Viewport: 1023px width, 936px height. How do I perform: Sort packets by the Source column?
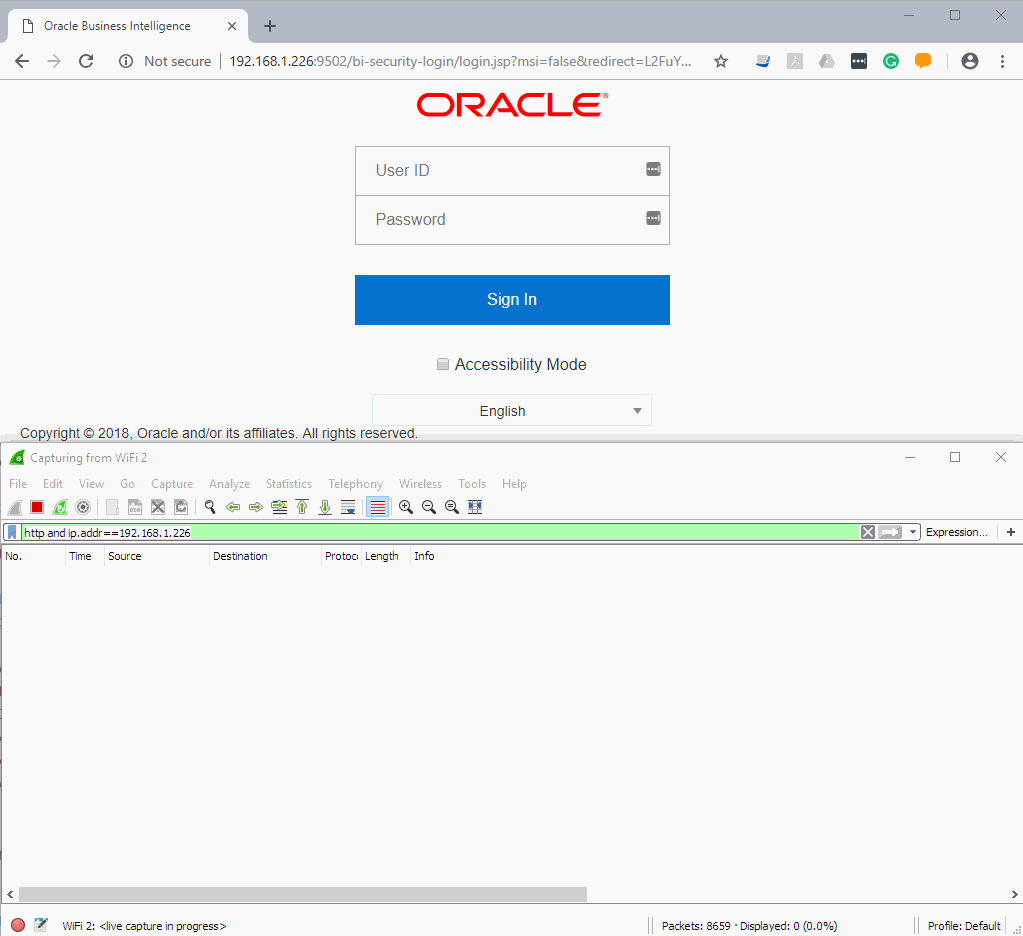[157, 556]
